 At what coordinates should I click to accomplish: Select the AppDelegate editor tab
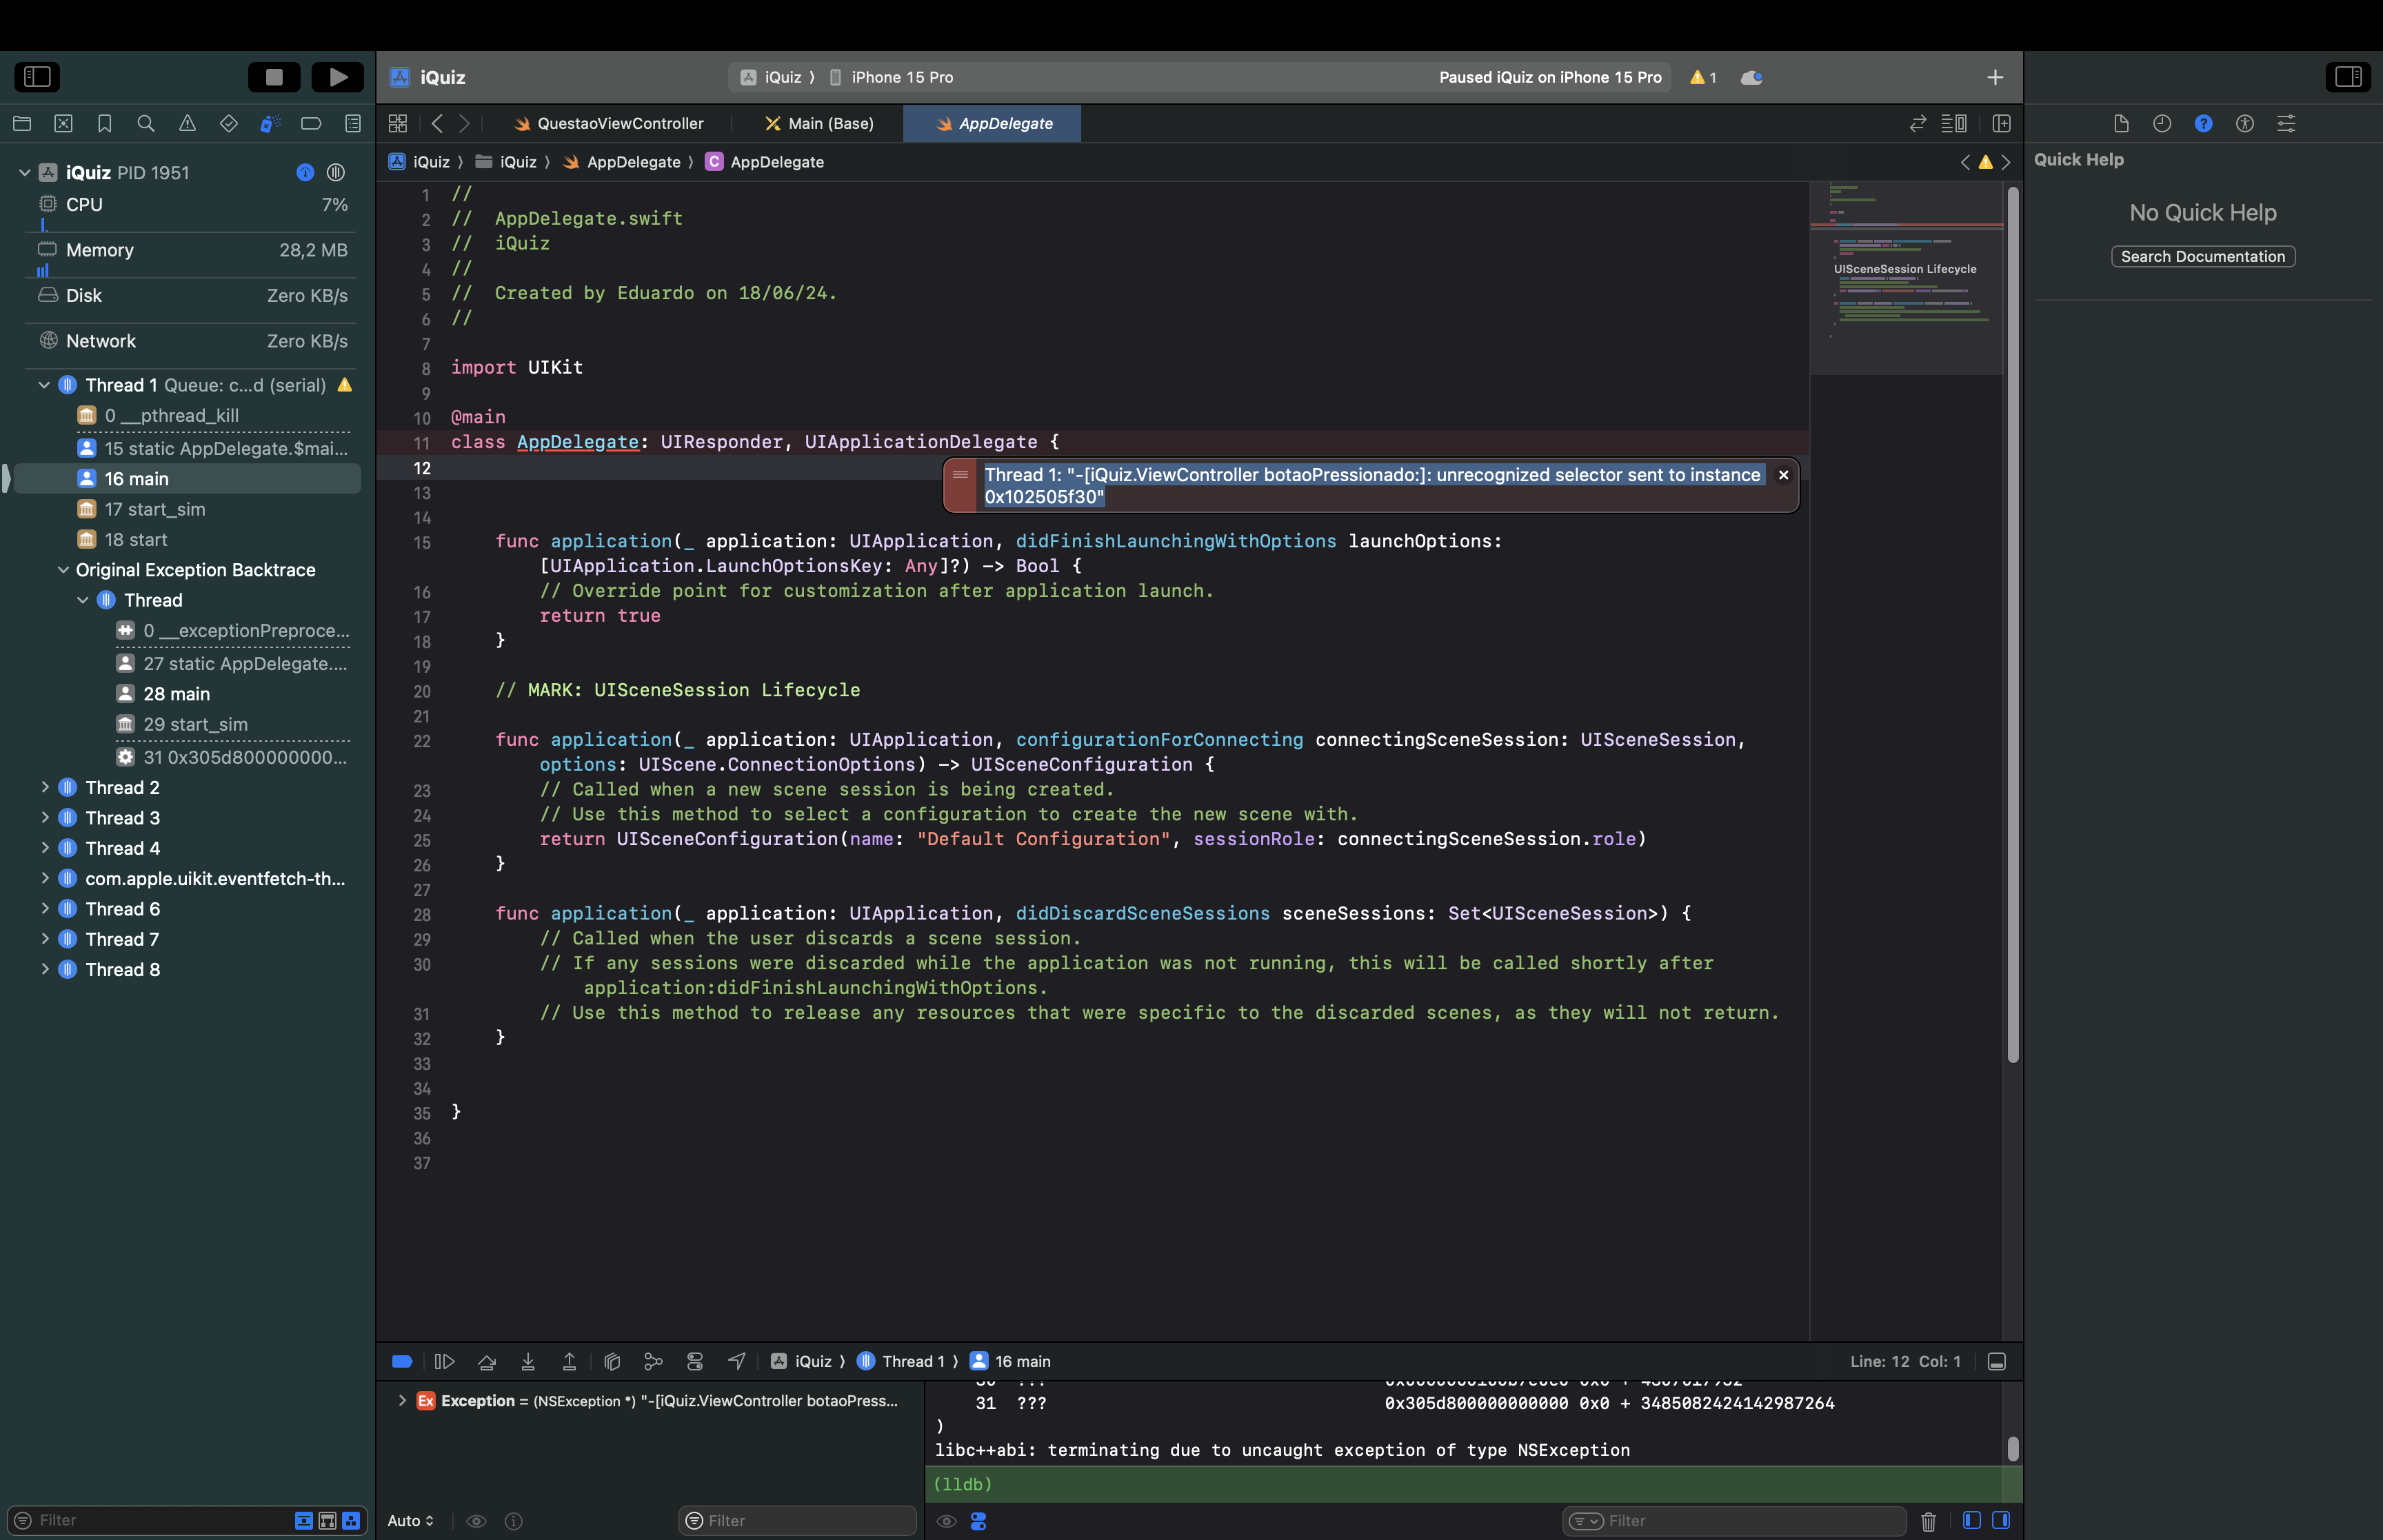992,123
